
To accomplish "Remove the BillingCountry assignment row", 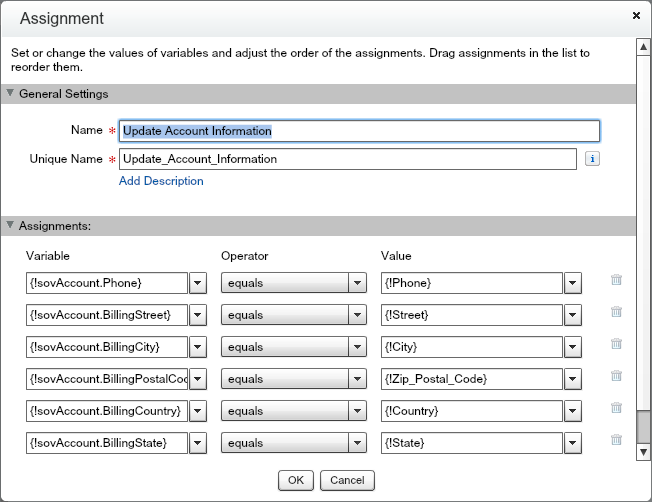I will (x=616, y=410).
